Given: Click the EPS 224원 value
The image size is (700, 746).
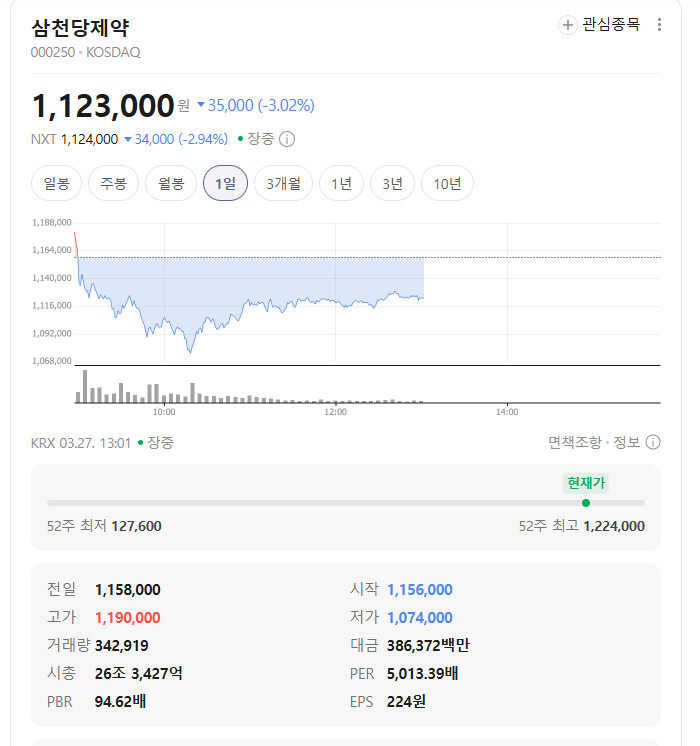Looking at the screenshot, I should tap(406, 702).
